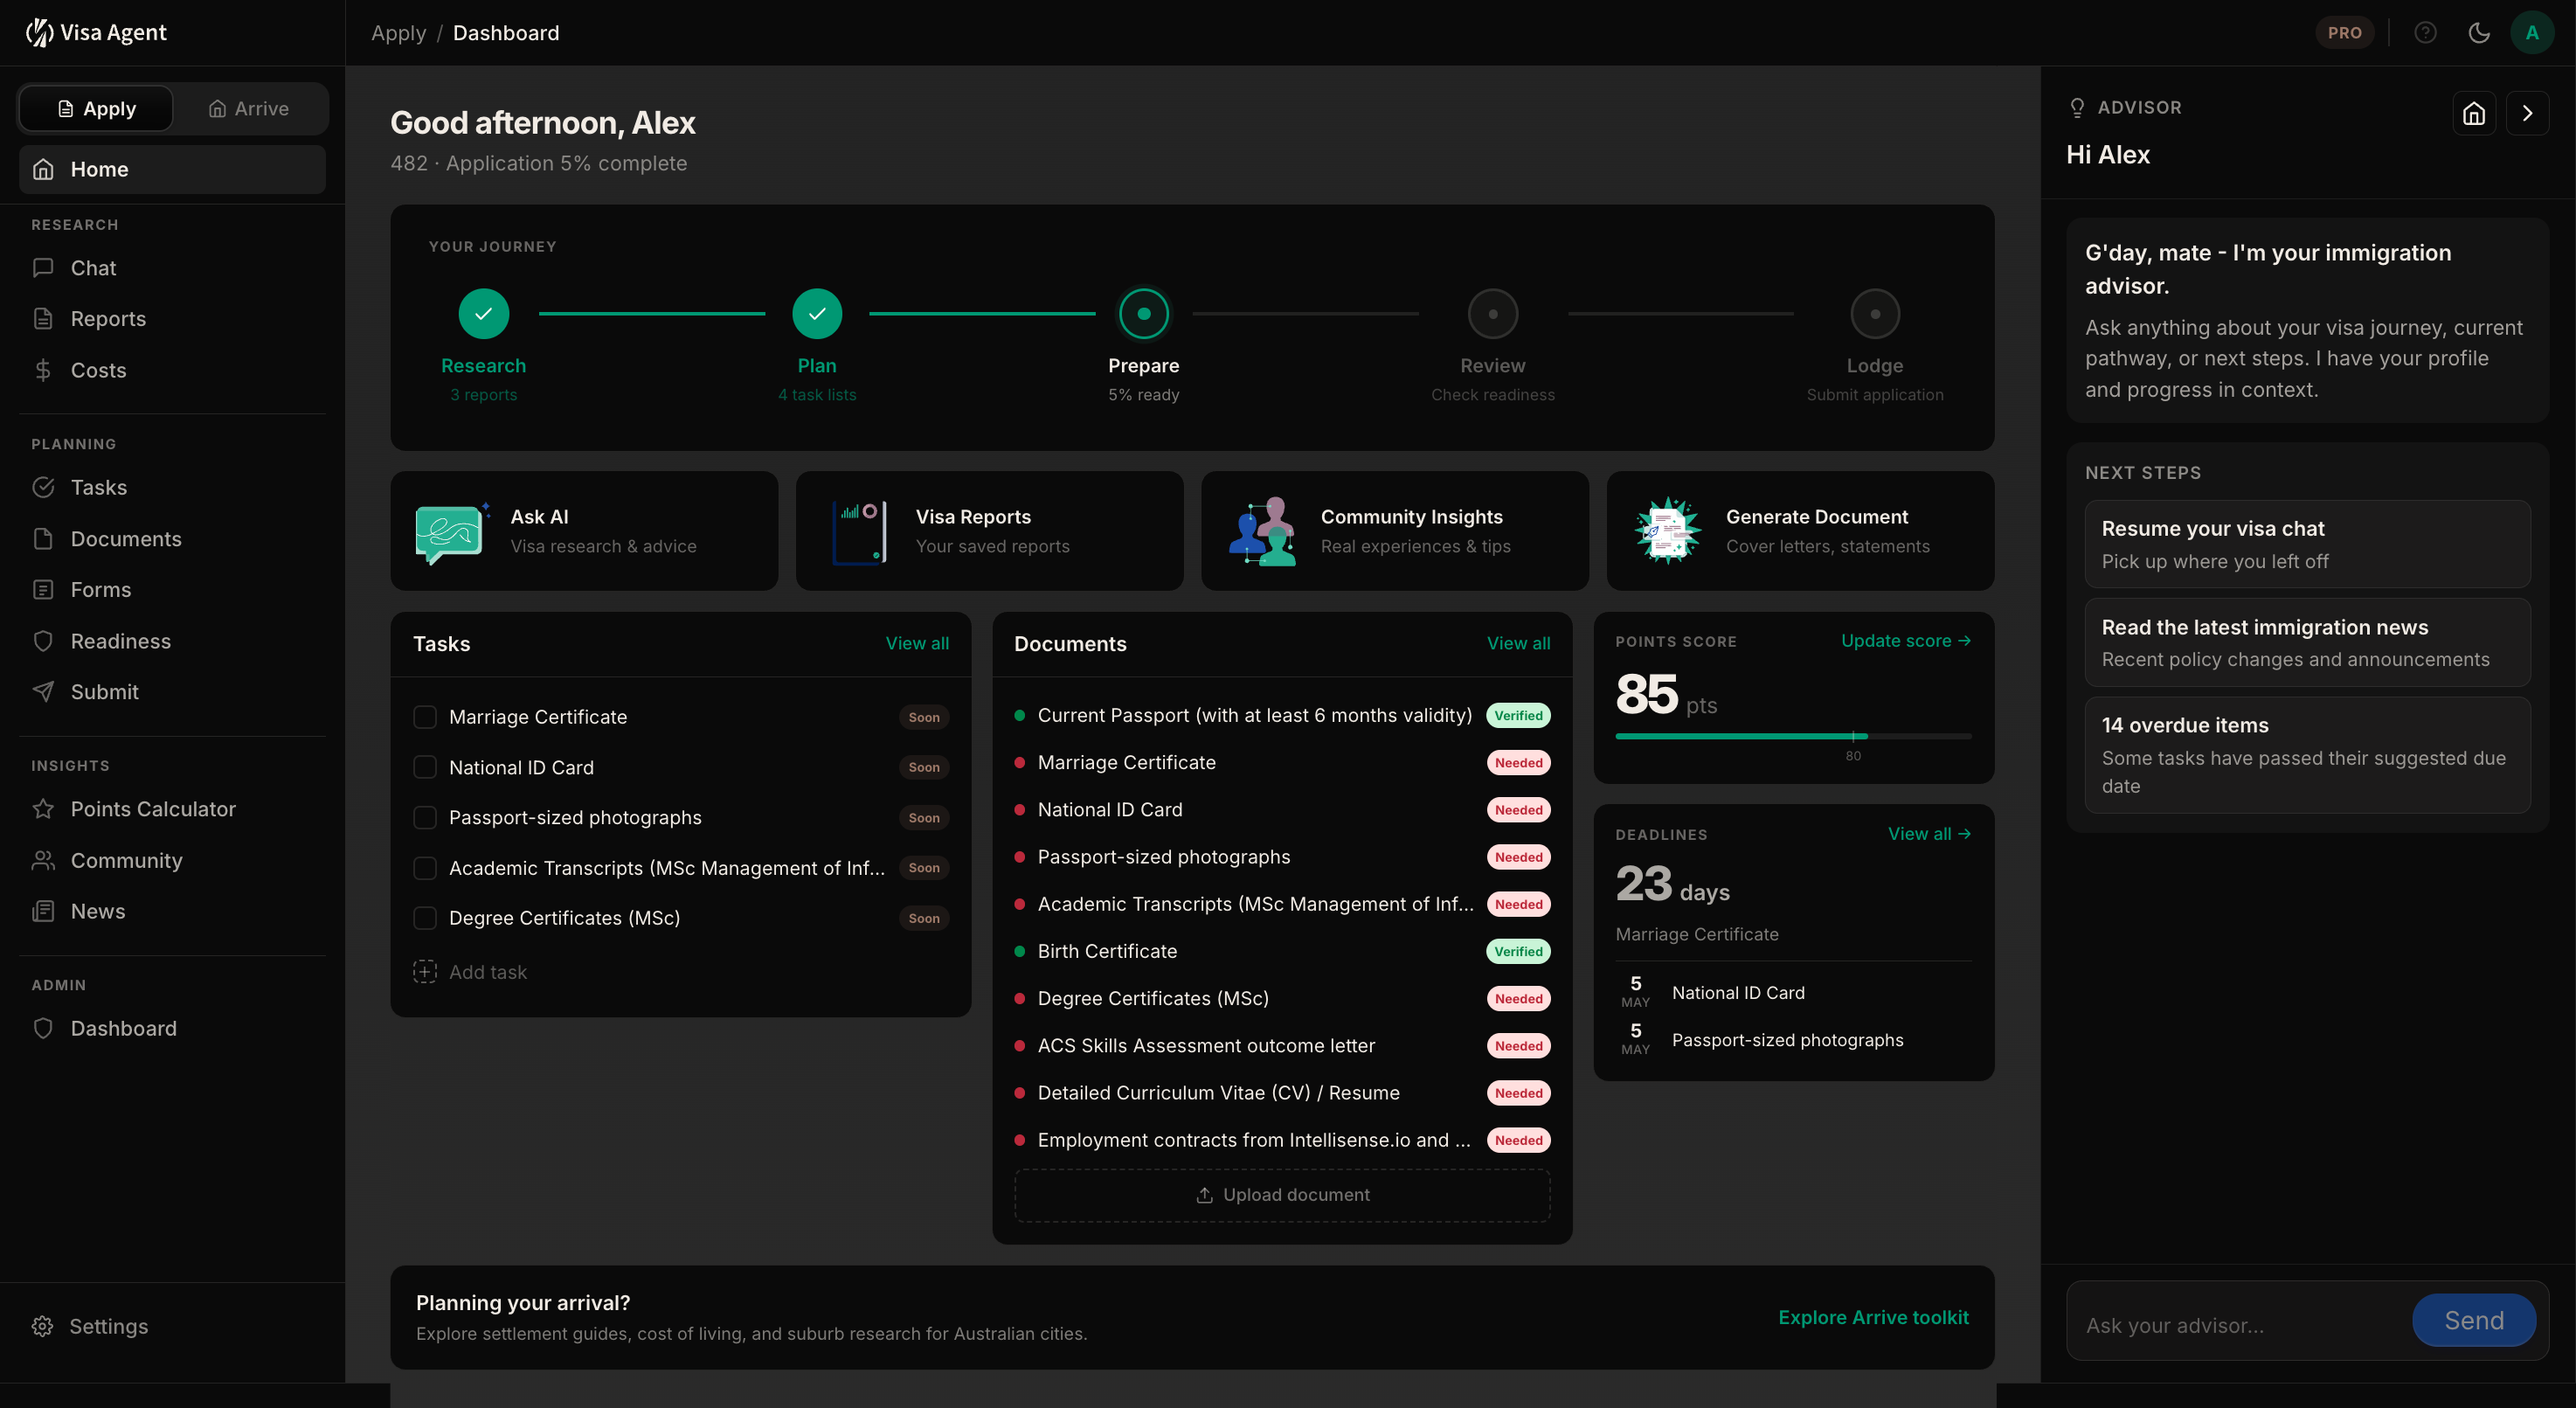Open the Points Calculator

pos(153,808)
